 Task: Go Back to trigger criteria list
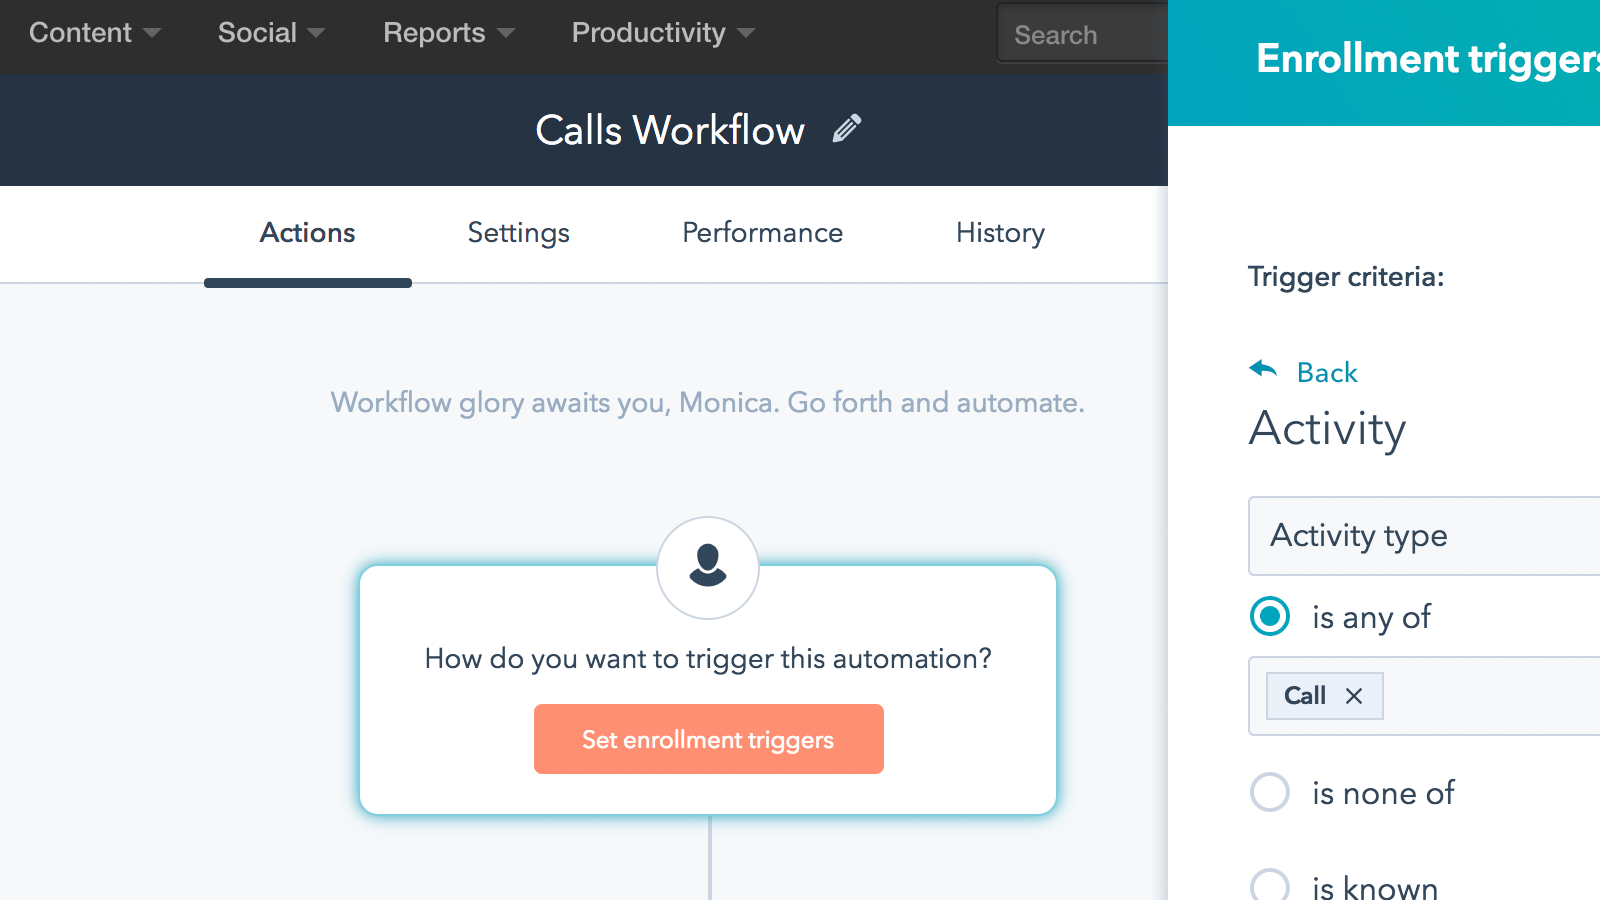pyautogui.click(x=1327, y=372)
